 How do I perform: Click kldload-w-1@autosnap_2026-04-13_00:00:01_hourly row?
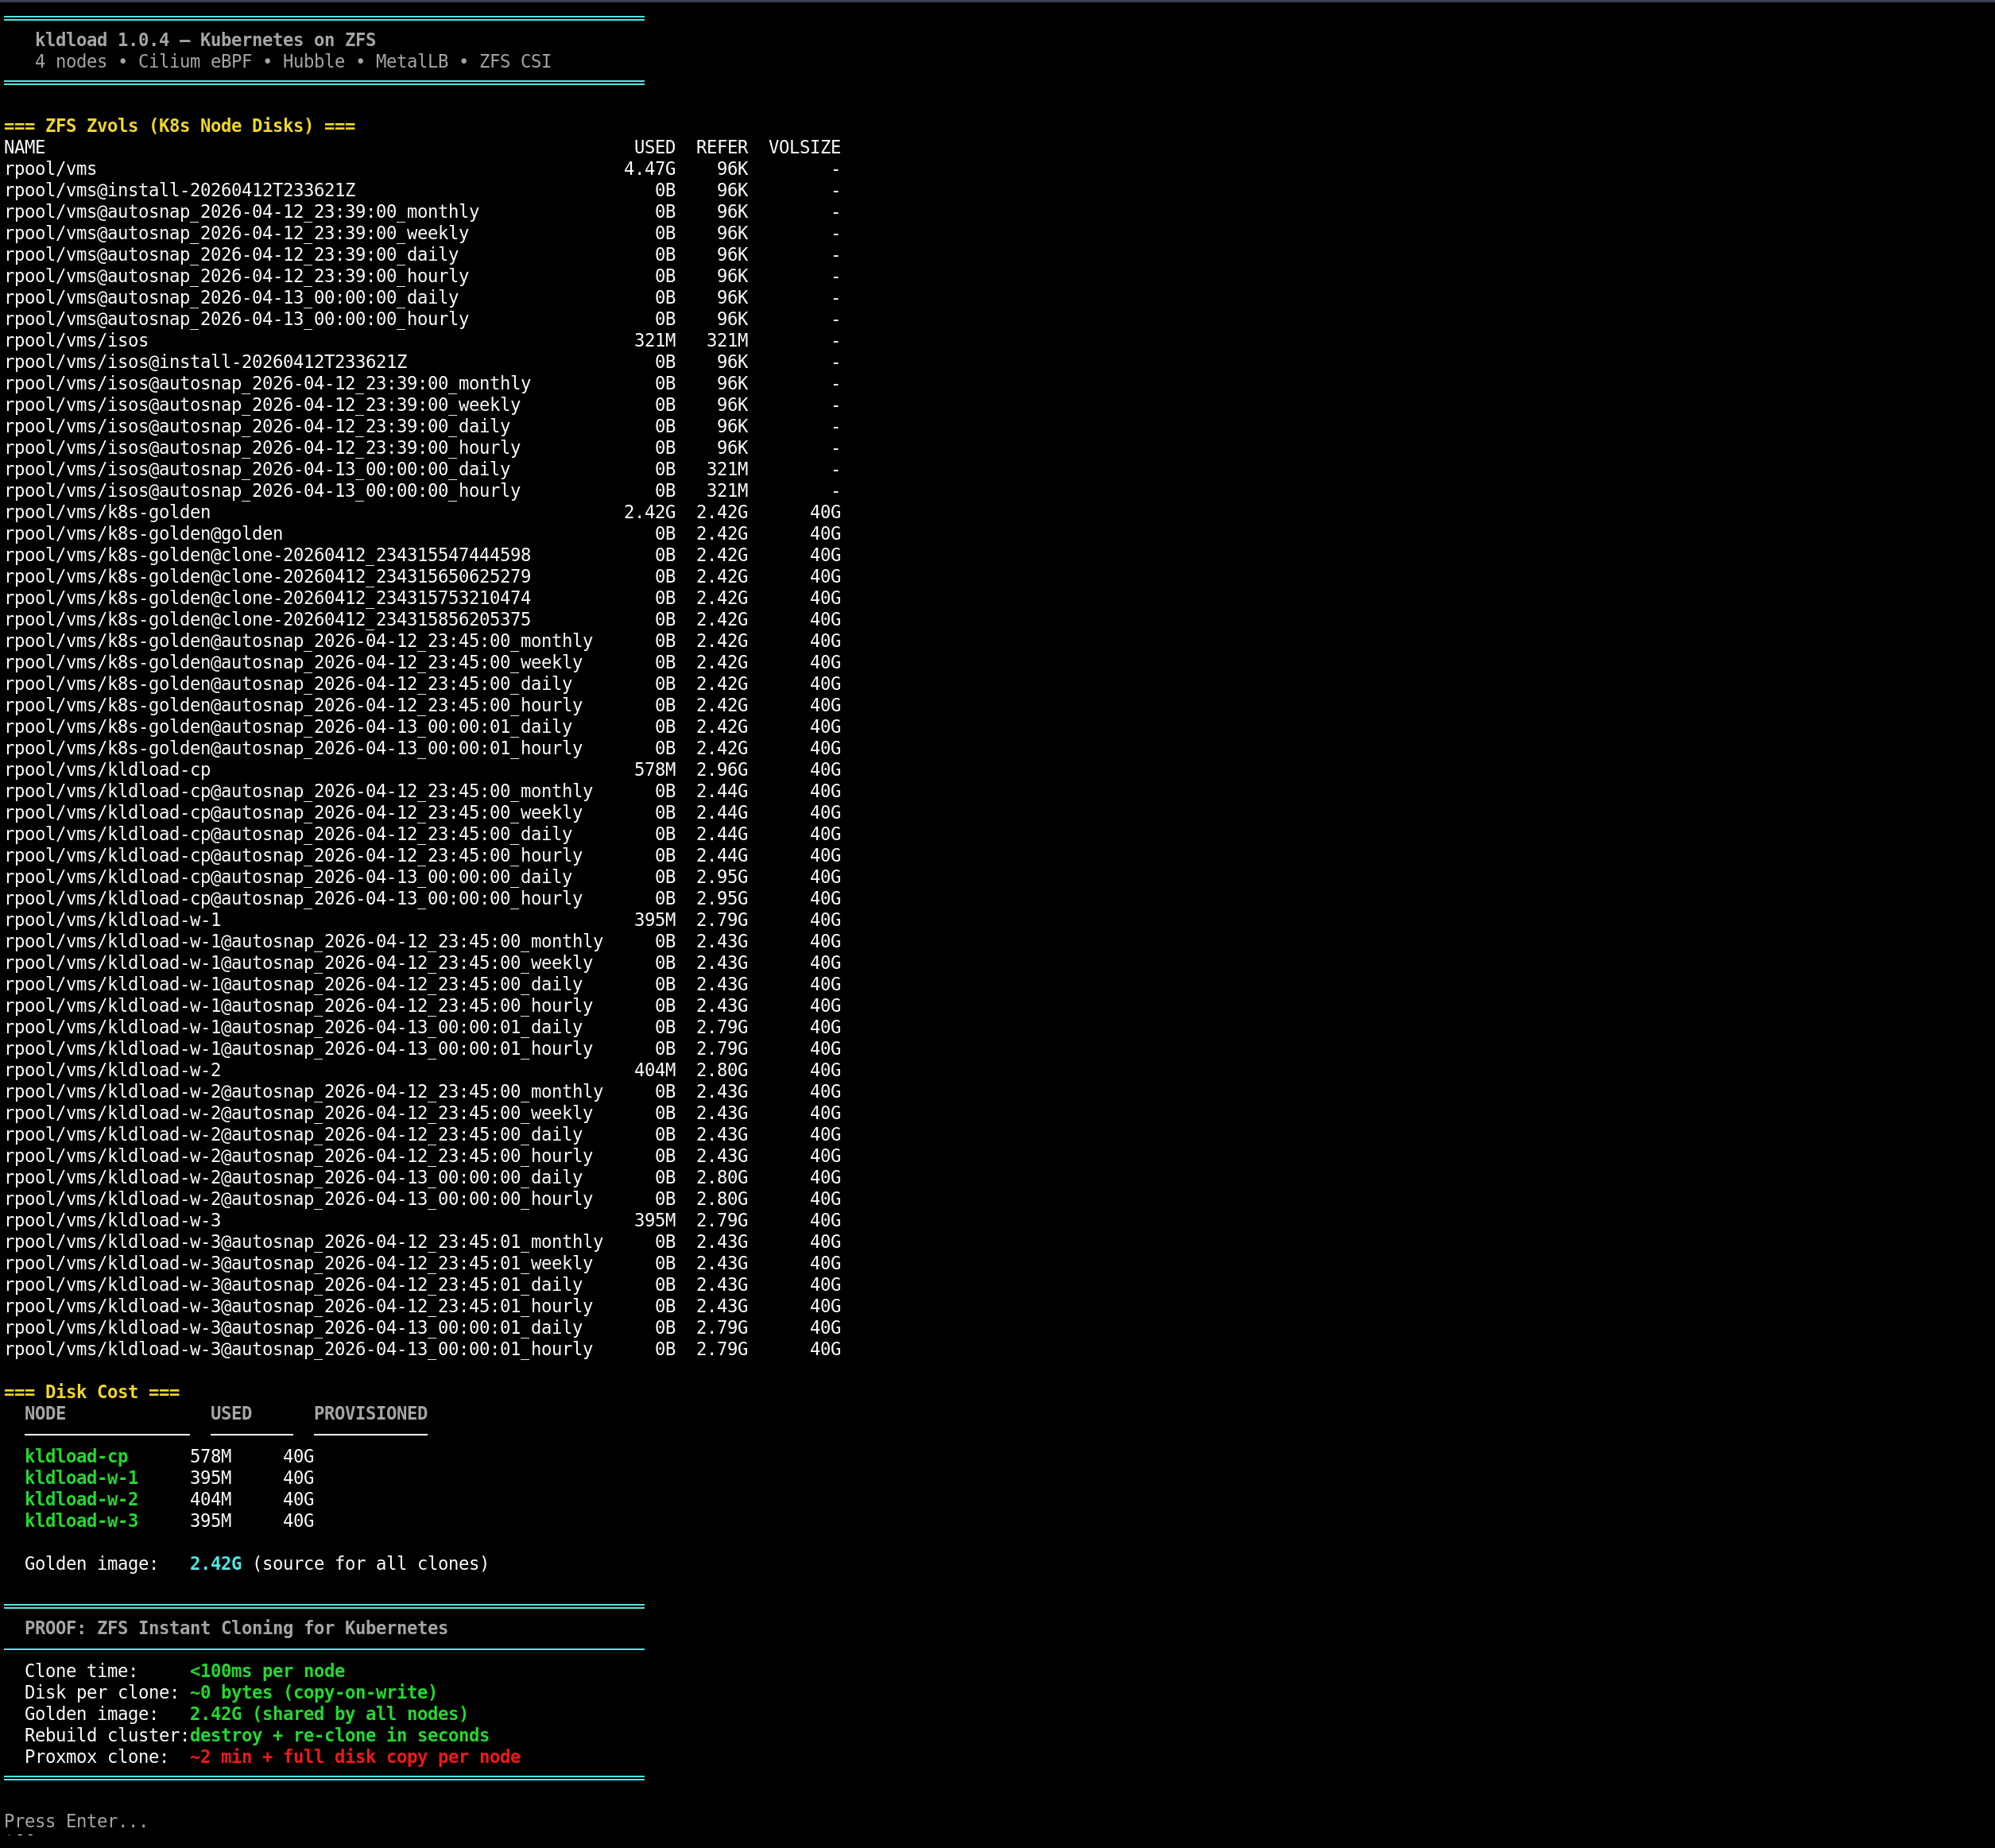422,1049
